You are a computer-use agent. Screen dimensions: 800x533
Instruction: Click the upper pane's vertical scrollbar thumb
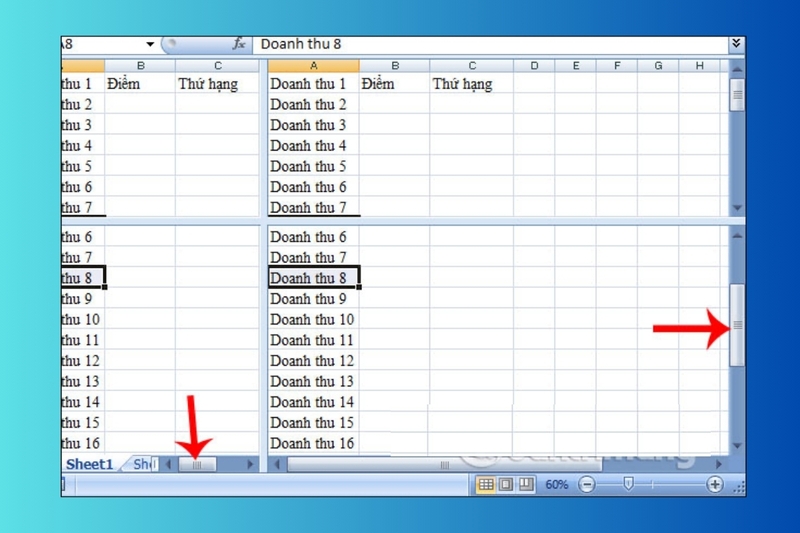737,95
